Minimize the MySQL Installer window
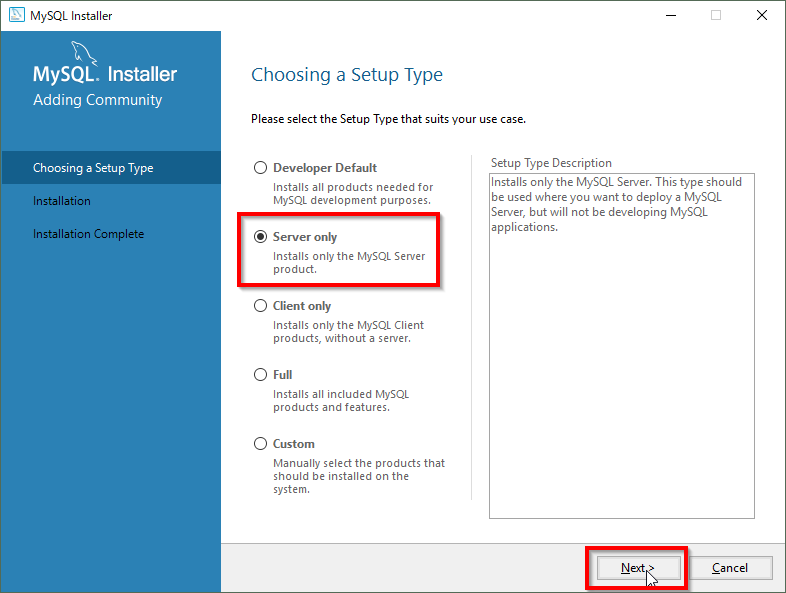Viewport: 786px width, 593px height. click(671, 15)
